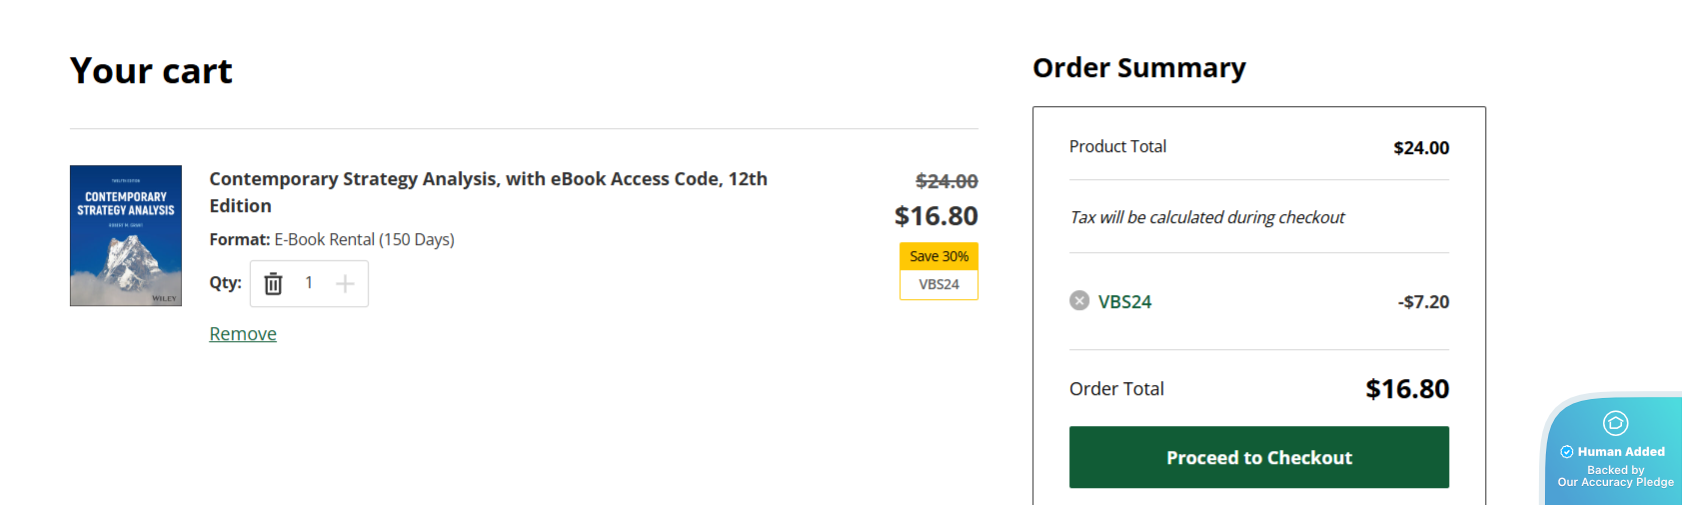Click the E-Book Rental (150 Days) format text

click(x=364, y=240)
